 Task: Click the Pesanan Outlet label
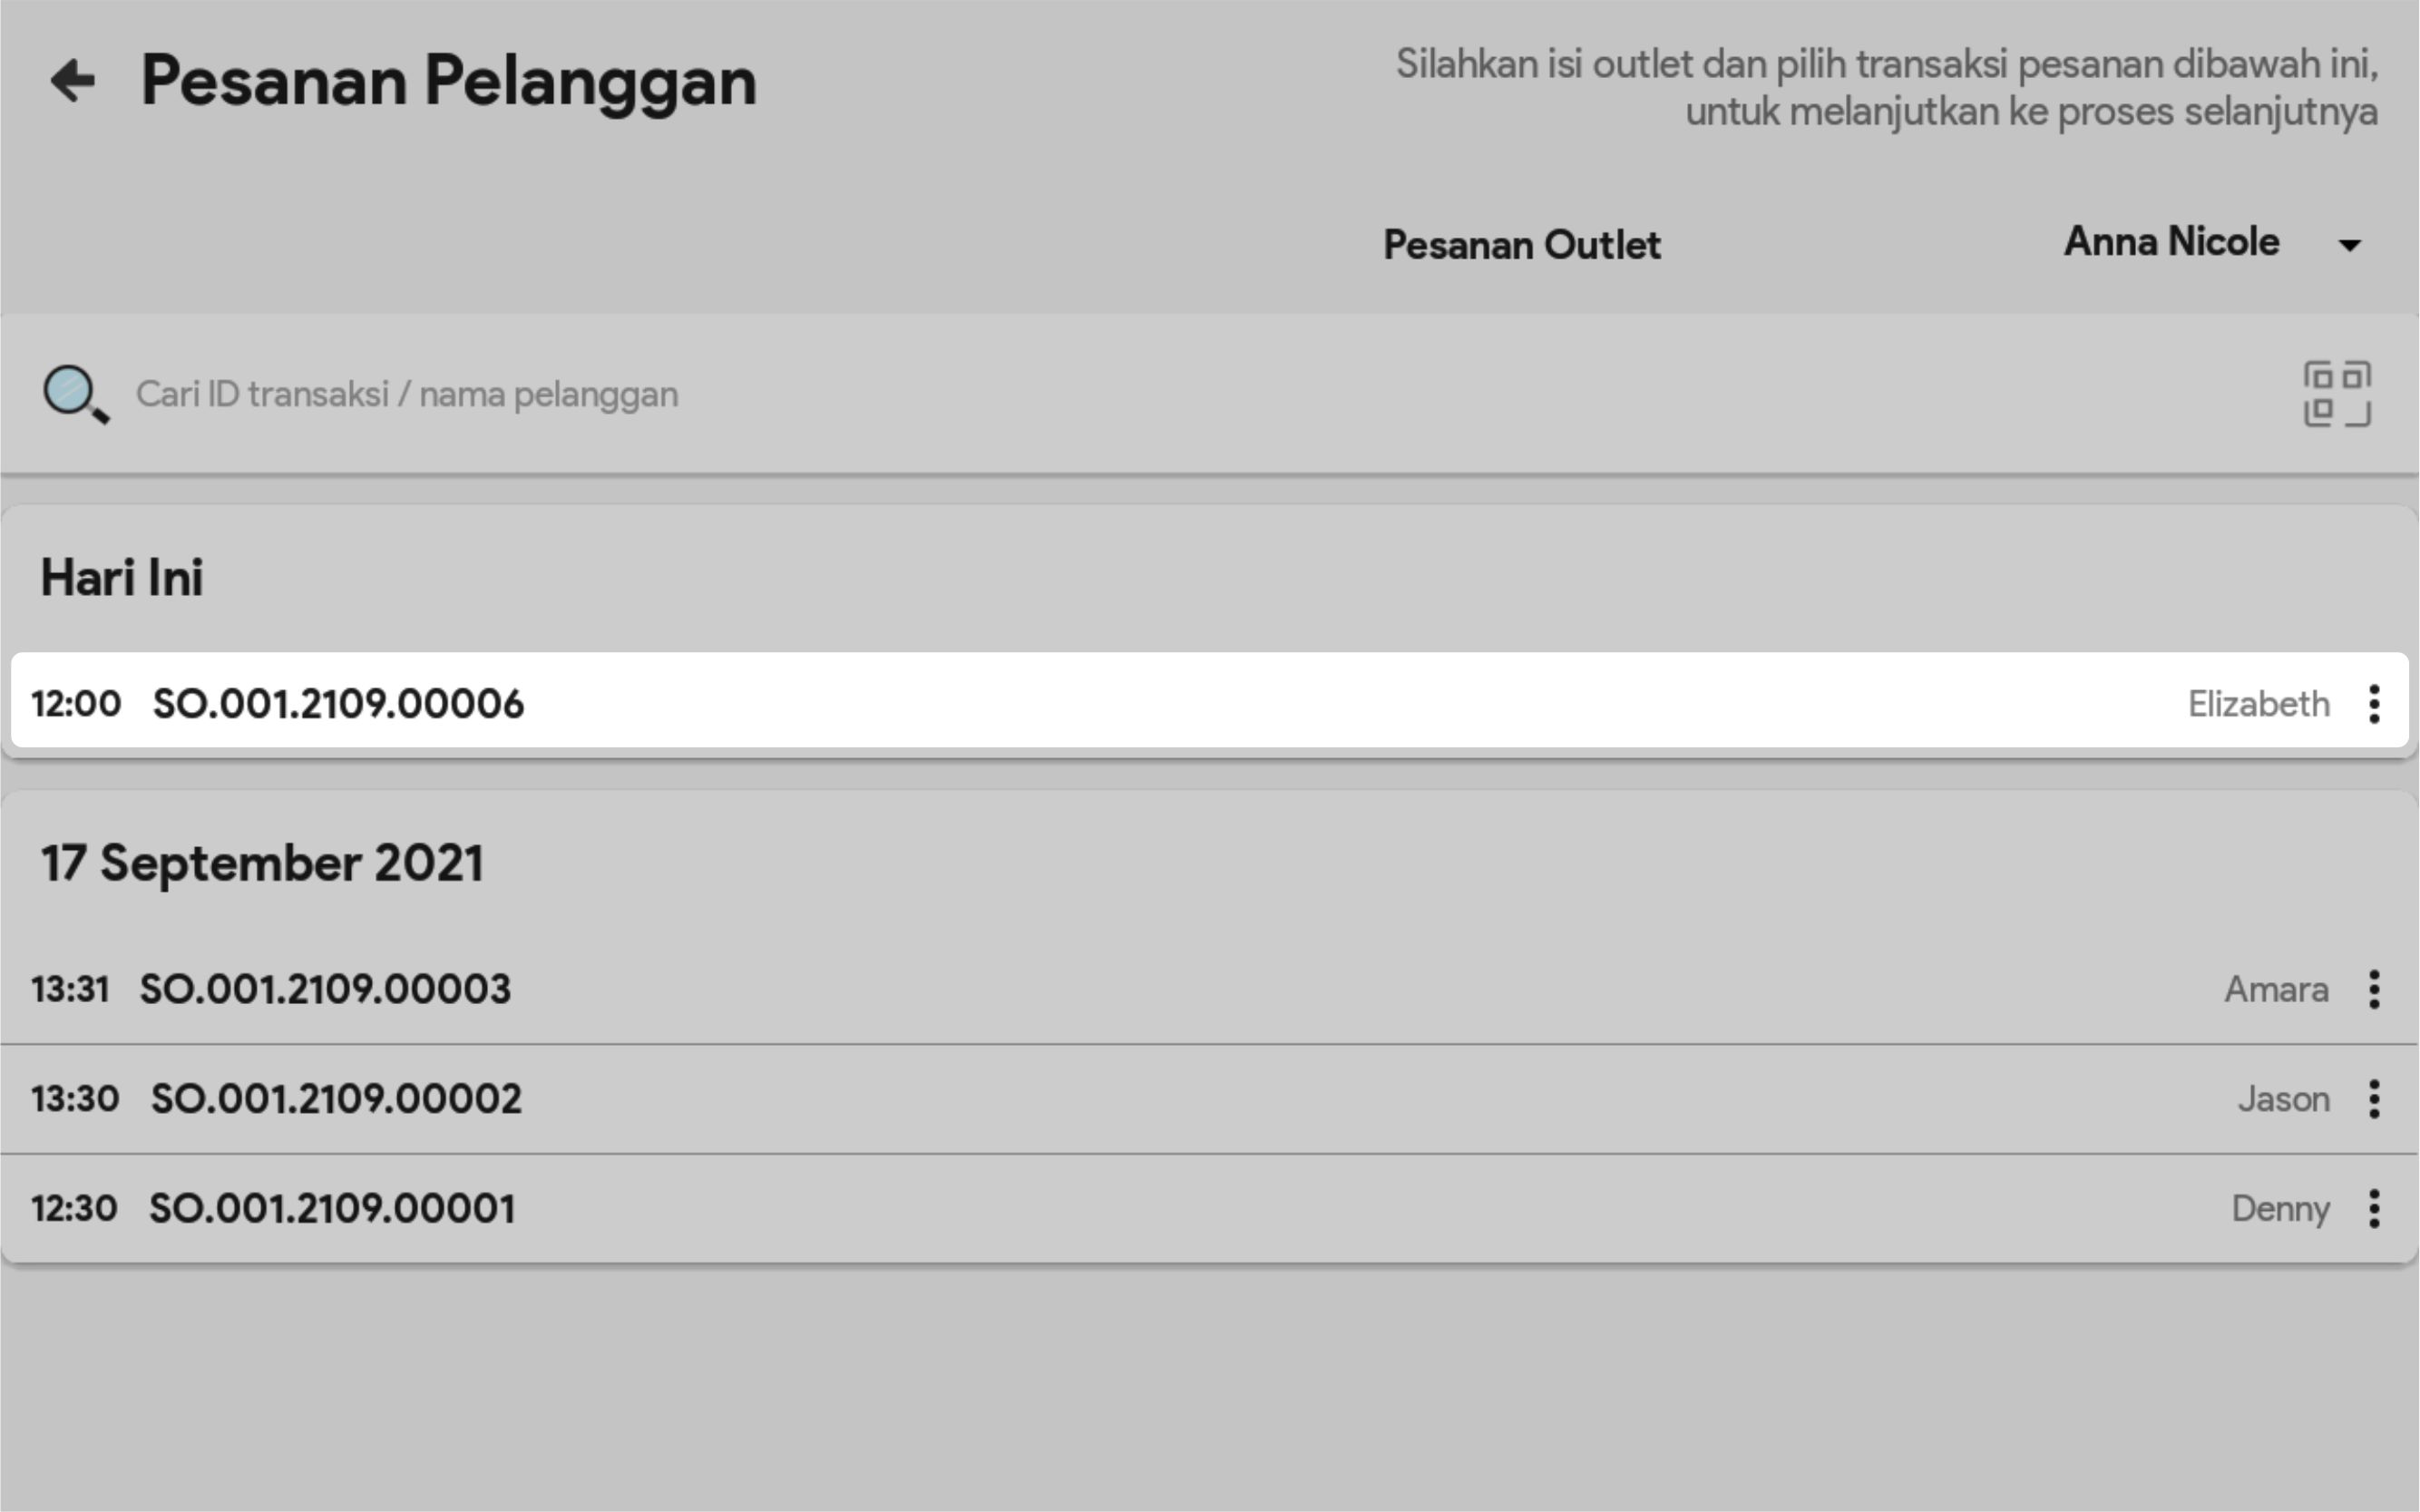(1521, 245)
